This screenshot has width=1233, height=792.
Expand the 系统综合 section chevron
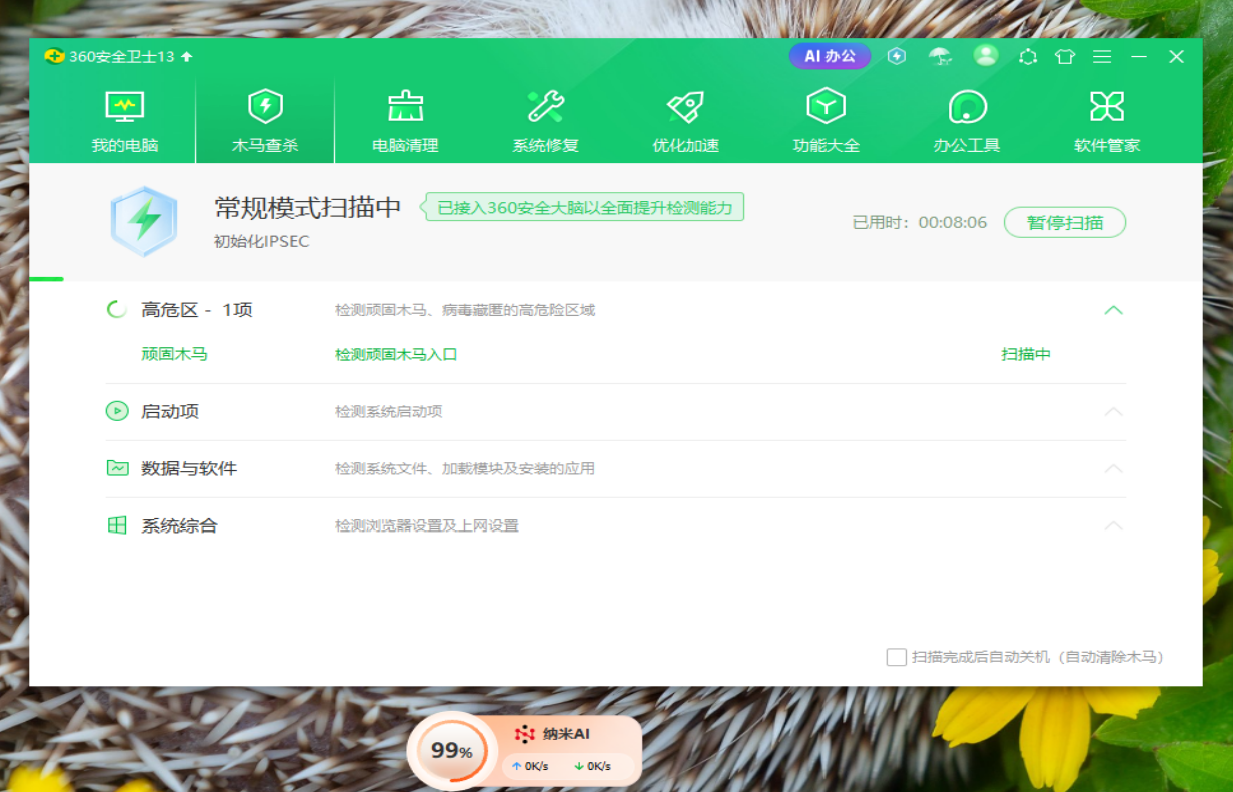pos(1113,525)
